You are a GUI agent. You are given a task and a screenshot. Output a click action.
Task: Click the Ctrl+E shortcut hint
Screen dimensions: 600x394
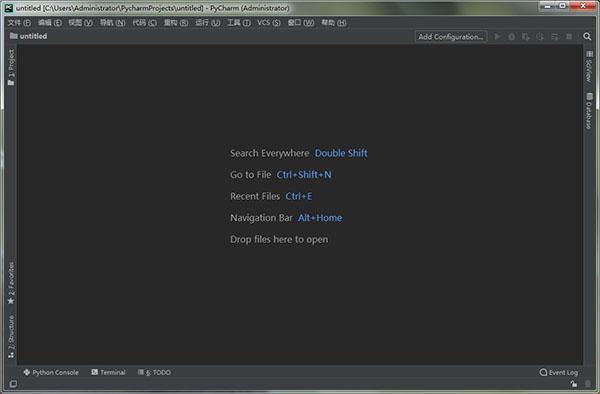299,196
